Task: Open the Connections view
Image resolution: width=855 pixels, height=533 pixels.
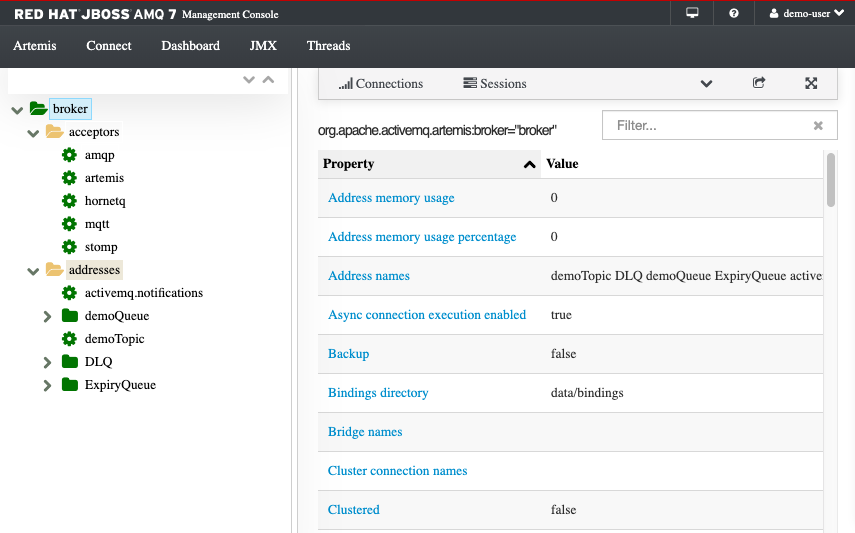Action: coord(381,83)
